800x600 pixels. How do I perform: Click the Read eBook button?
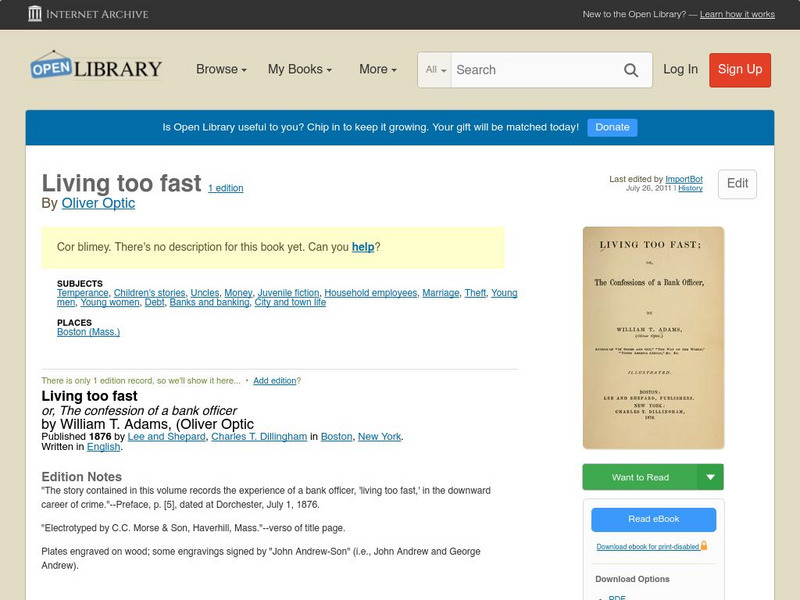(x=652, y=519)
